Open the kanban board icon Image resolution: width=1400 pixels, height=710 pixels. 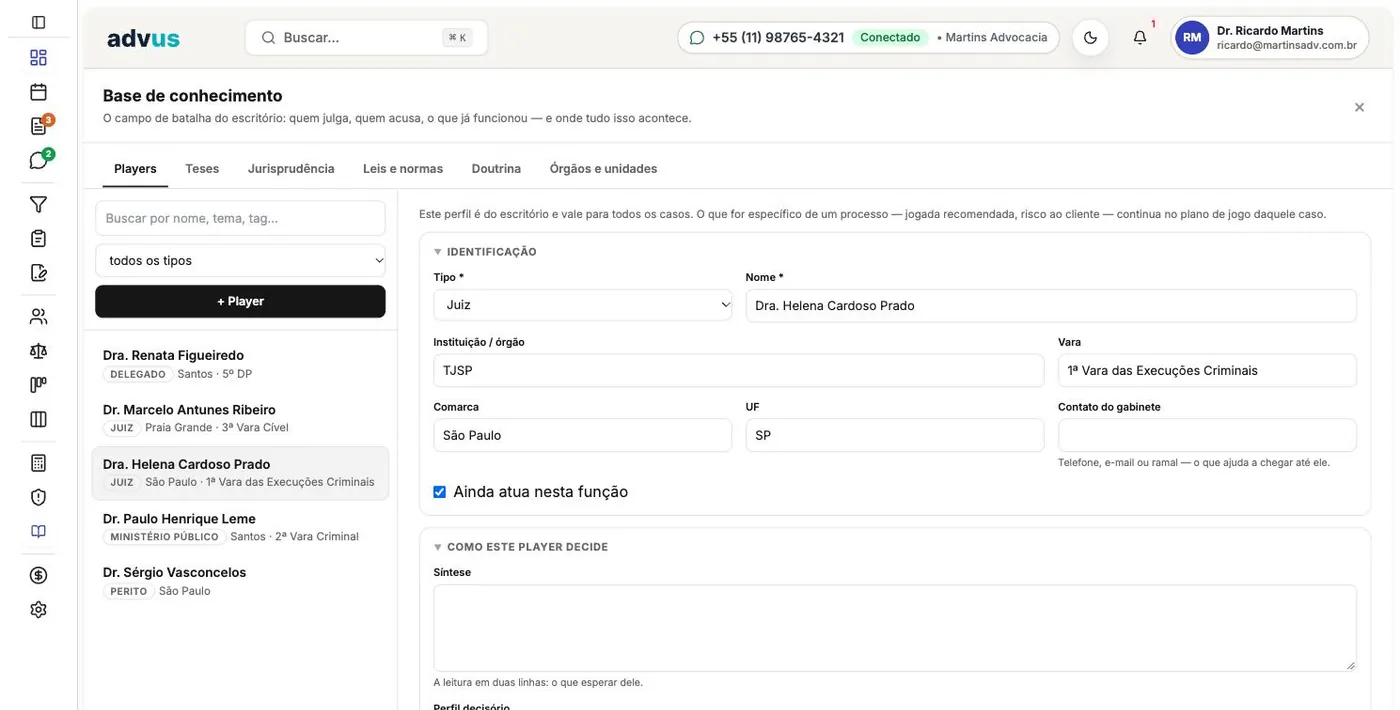point(38,385)
